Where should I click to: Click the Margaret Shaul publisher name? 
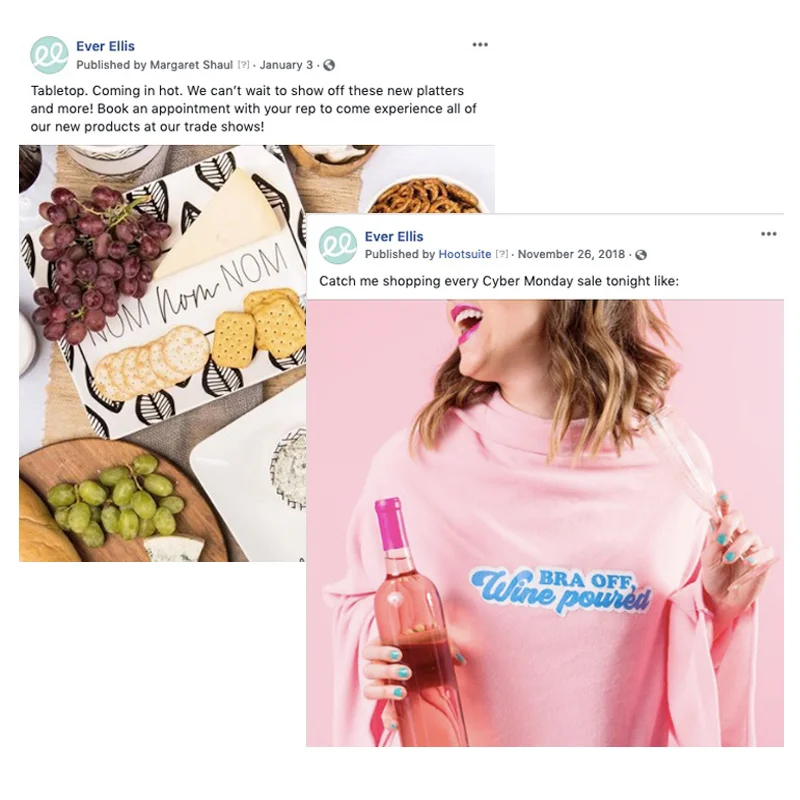click(191, 65)
